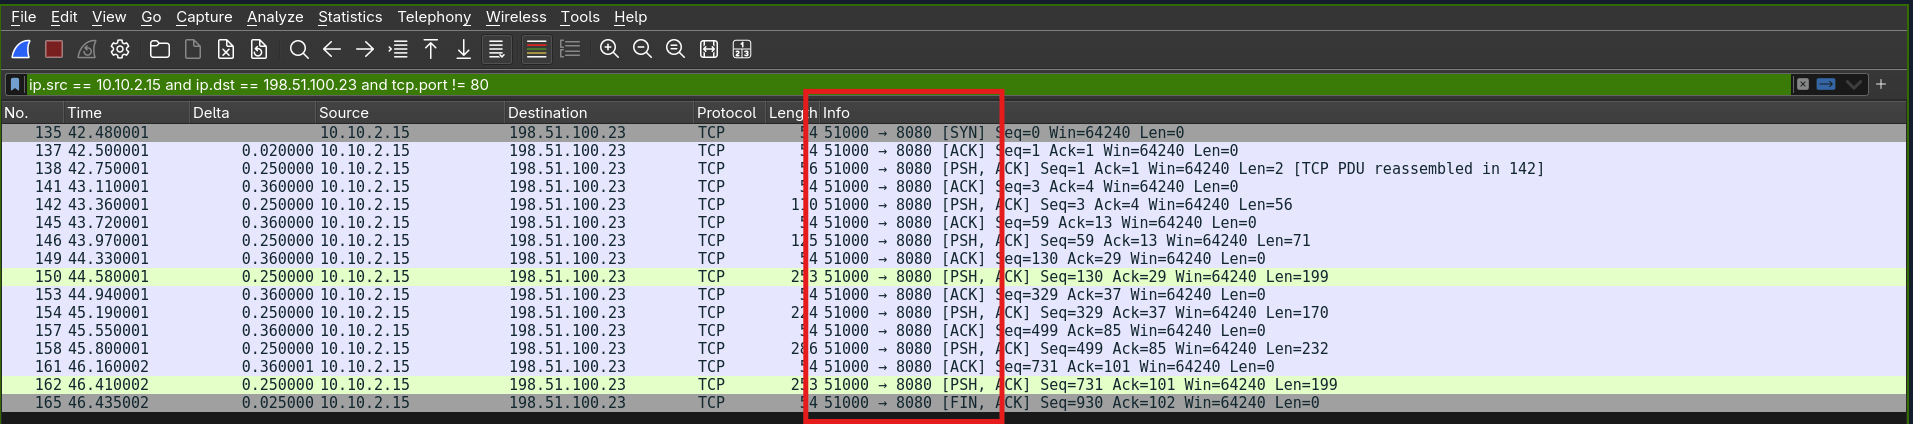Open the display filter bookmark menu
The width and height of the screenshot is (1913, 425).
pos(15,85)
